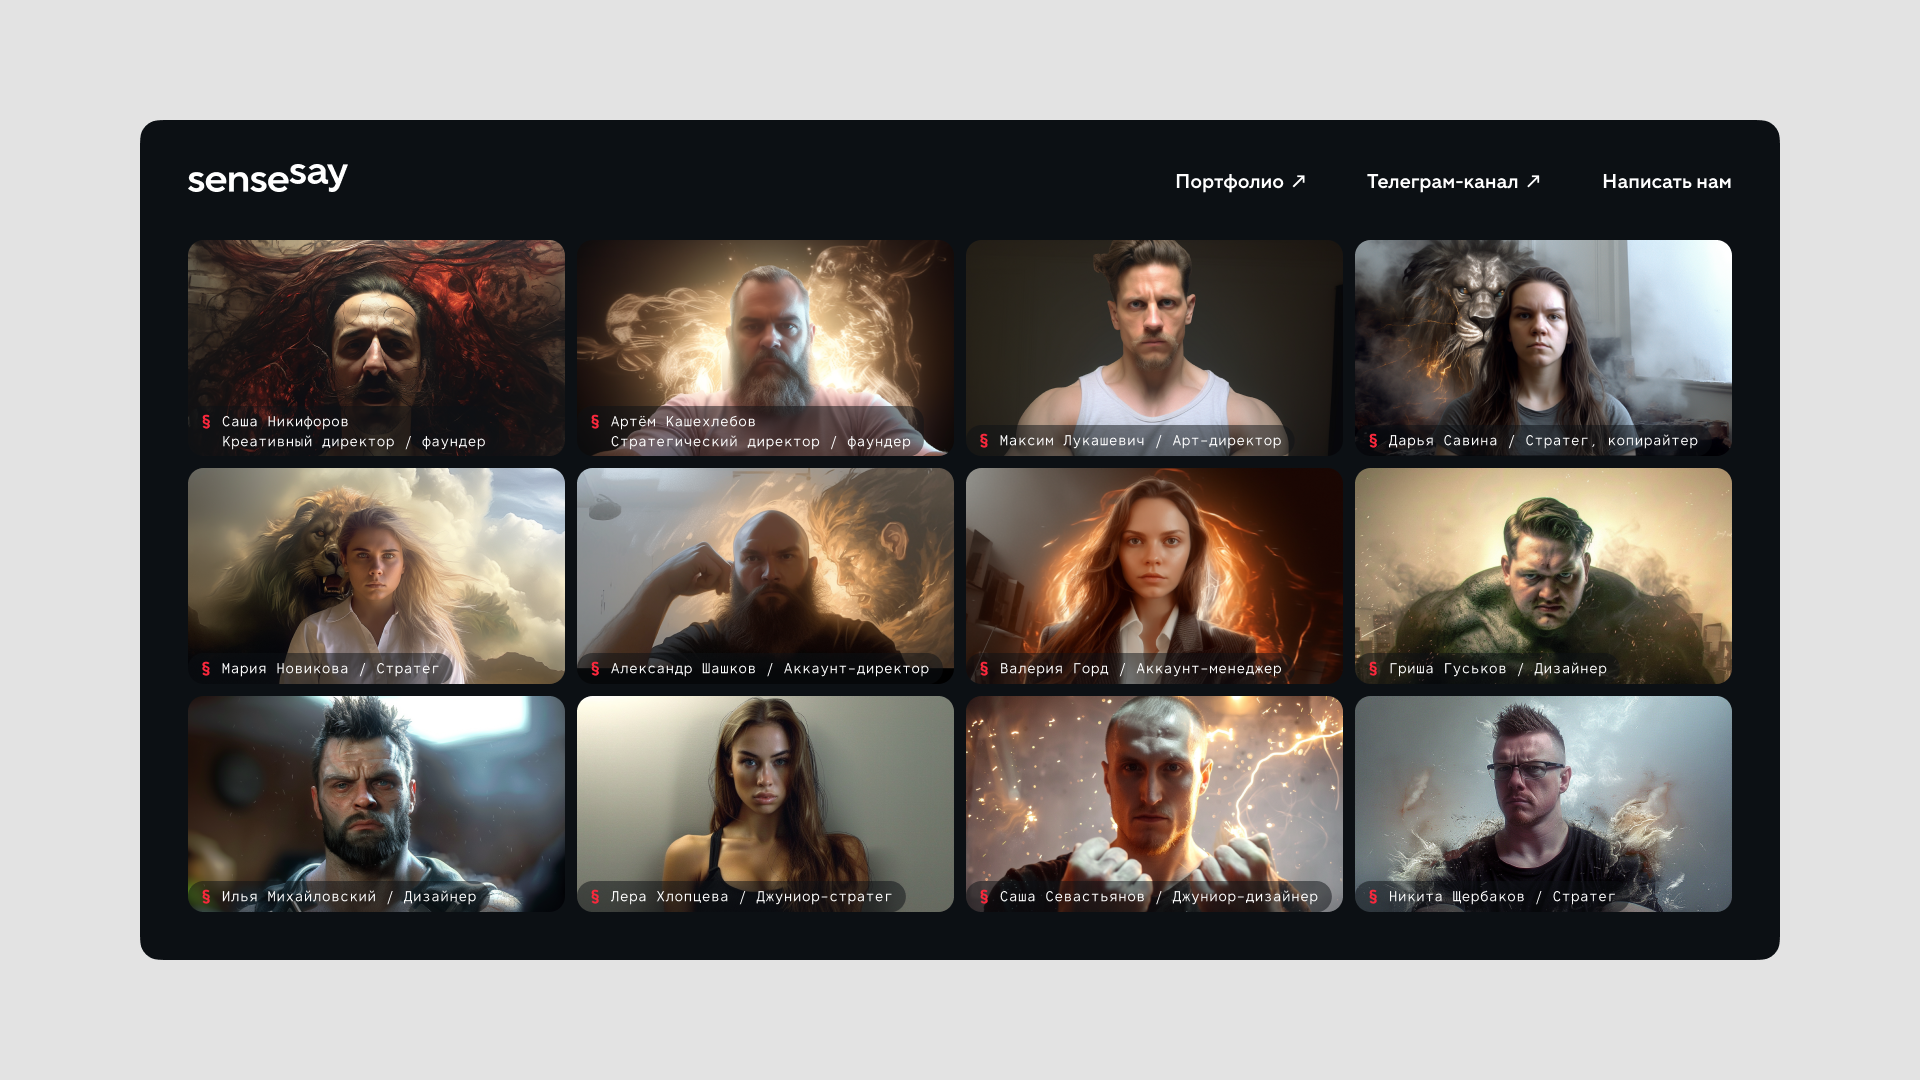Click the text Стратегический директор / фаундер
Image resolution: width=1920 pixels, height=1080 pixels.
[761, 441]
